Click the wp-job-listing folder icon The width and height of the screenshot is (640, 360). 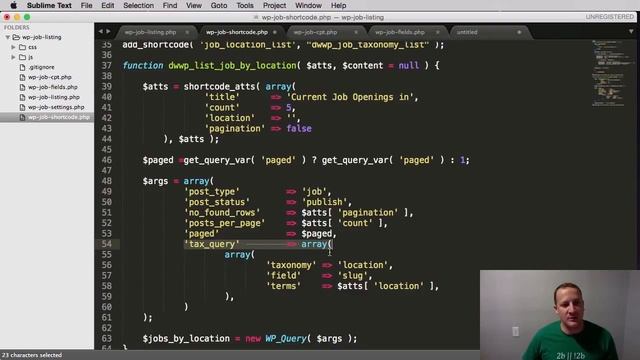pyautogui.click(x=16, y=37)
